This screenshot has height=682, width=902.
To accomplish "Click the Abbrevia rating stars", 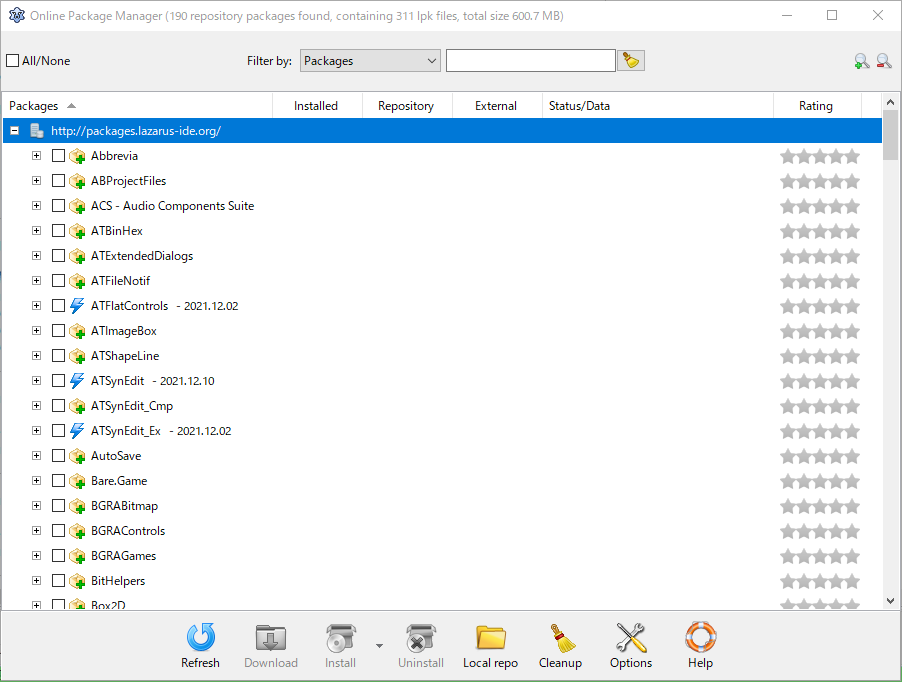I will pos(820,156).
